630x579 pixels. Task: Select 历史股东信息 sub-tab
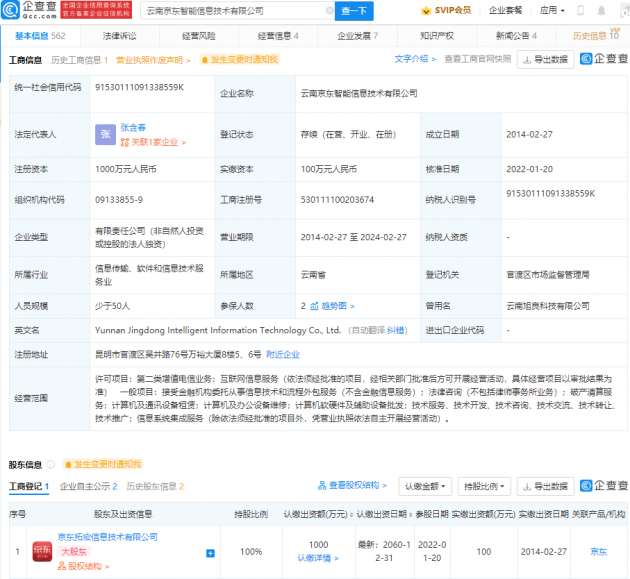tap(155, 486)
